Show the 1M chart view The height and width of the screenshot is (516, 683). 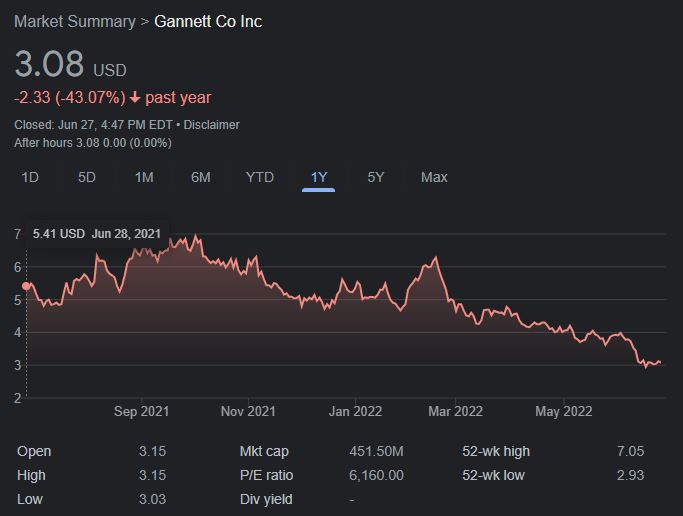(x=144, y=177)
